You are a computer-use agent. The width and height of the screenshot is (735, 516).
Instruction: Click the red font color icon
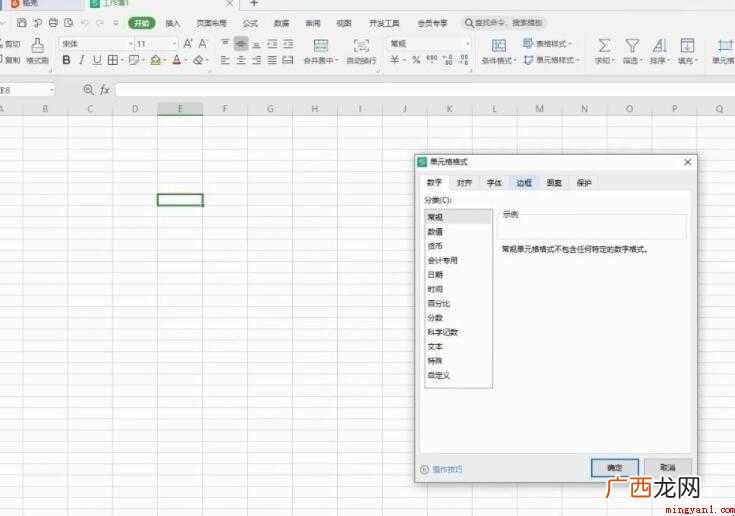177,60
